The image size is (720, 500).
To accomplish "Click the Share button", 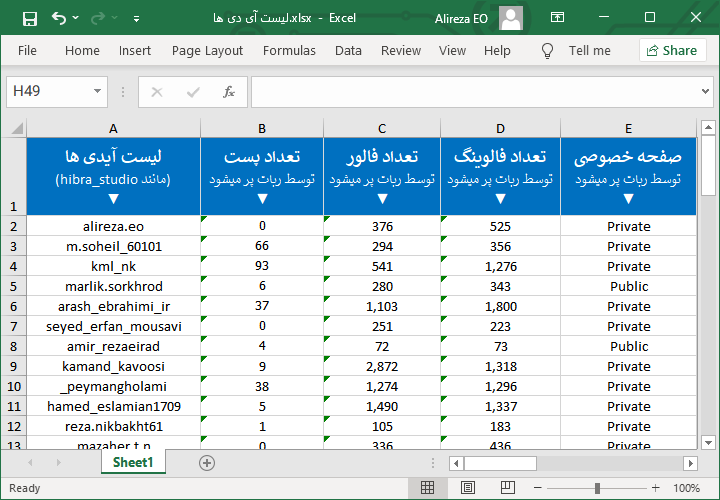I will [x=672, y=51].
